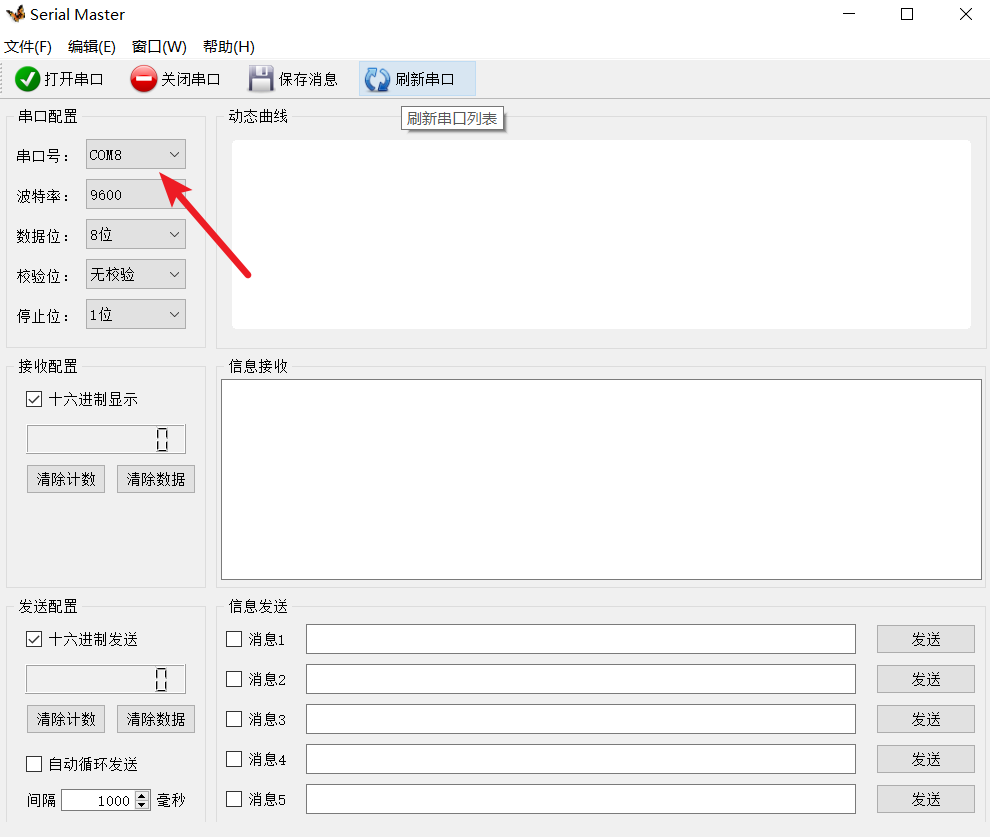Expand the 8位 data bits dropdown
Image resolution: width=990 pixels, height=837 pixels.
(x=136, y=234)
